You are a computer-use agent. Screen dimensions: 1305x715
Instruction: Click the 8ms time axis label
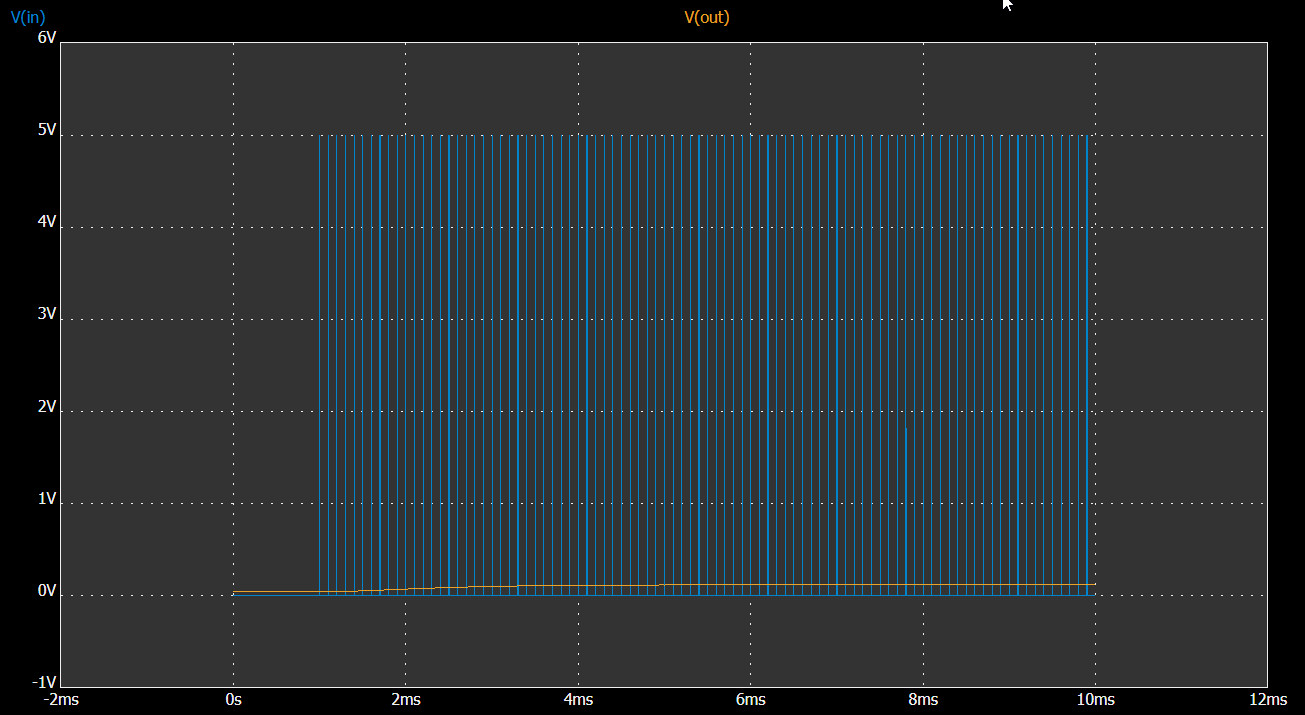(923, 700)
